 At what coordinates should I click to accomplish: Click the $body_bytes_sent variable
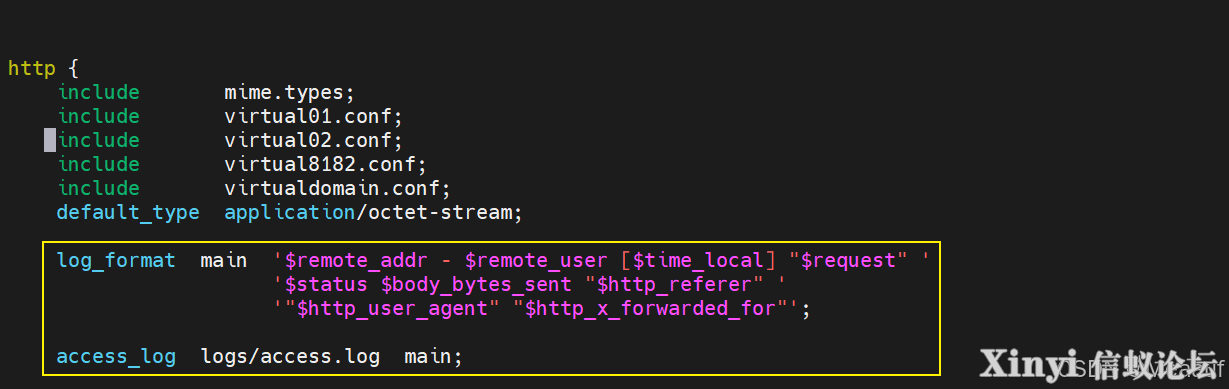pyautogui.click(x=477, y=285)
